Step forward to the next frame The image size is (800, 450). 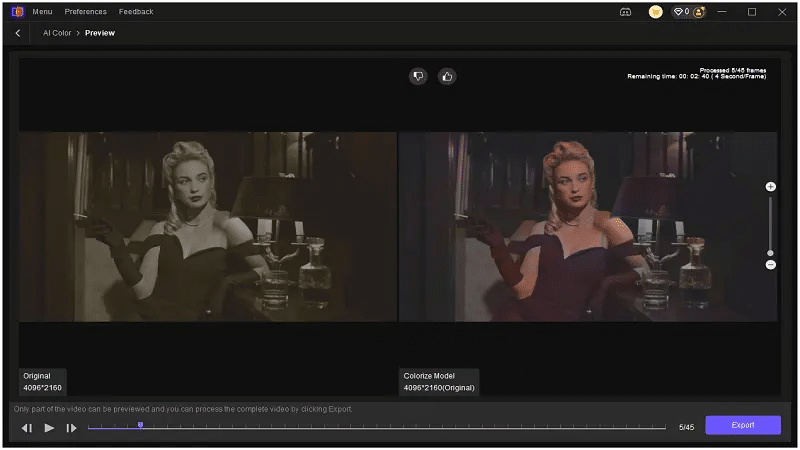[71, 428]
